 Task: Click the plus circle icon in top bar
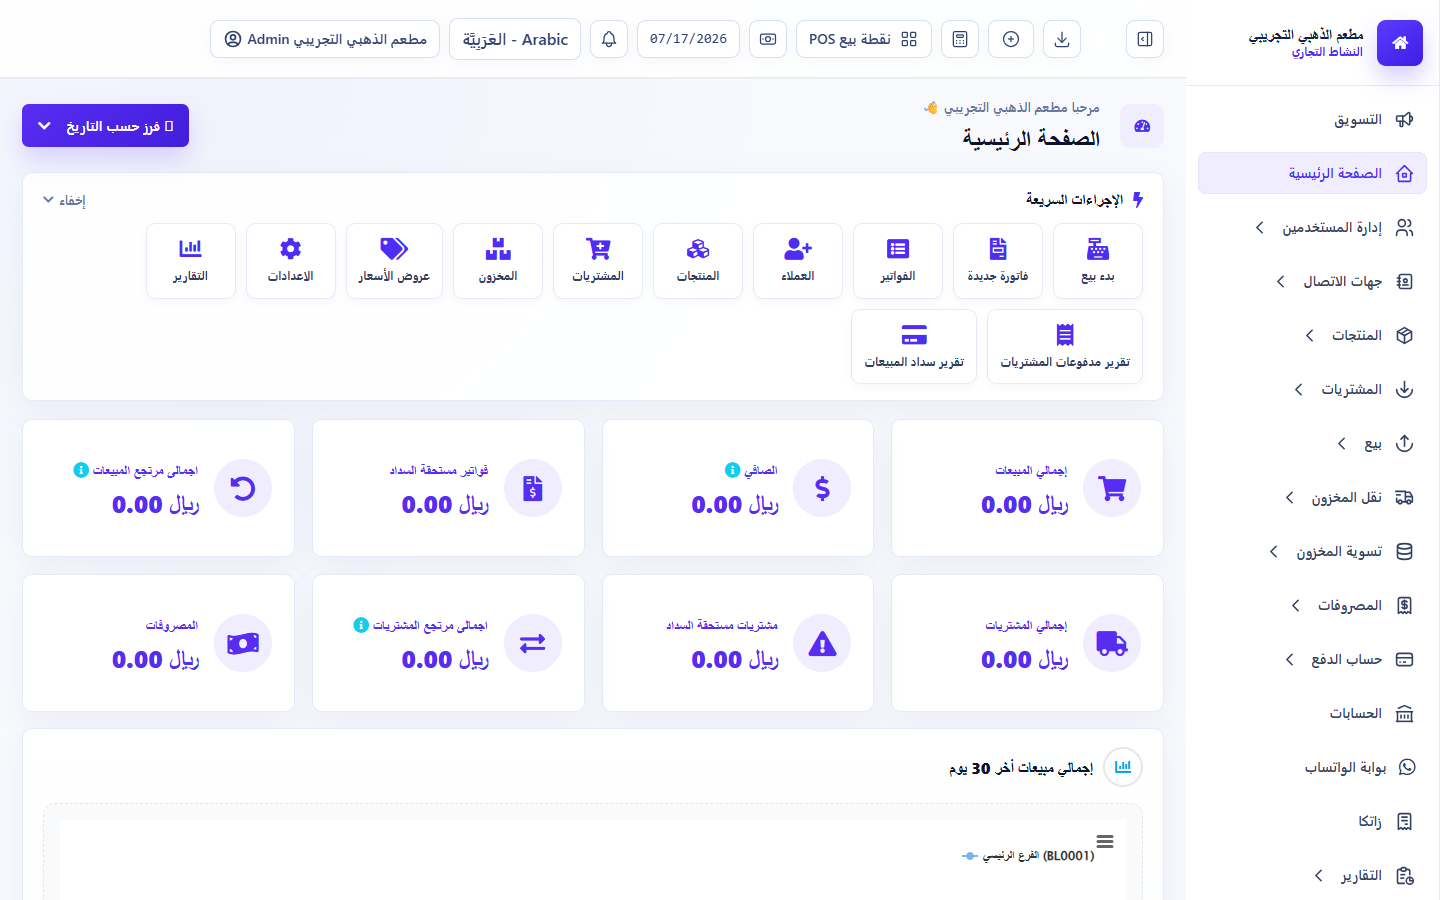pyautogui.click(x=1011, y=39)
